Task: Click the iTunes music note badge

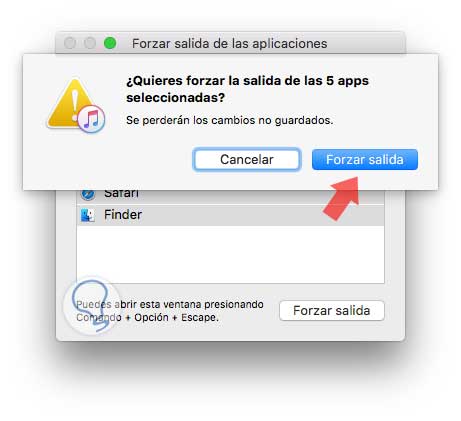Action: pyautogui.click(x=91, y=119)
